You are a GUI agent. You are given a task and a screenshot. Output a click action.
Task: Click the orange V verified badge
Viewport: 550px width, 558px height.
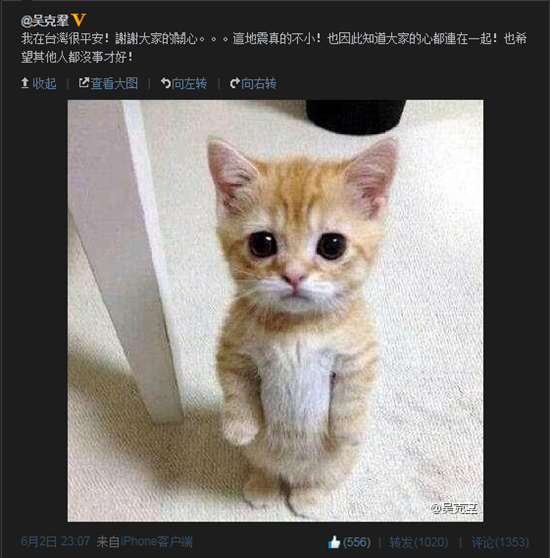tap(79, 20)
